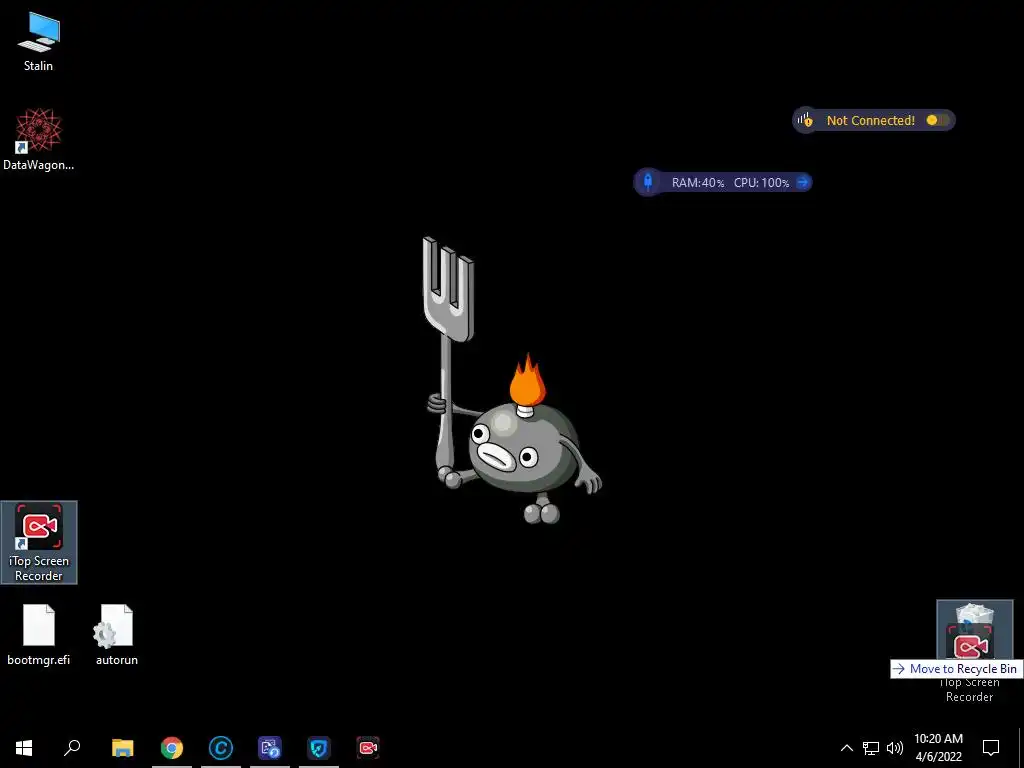Open the Action Center notifications icon

coord(991,748)
